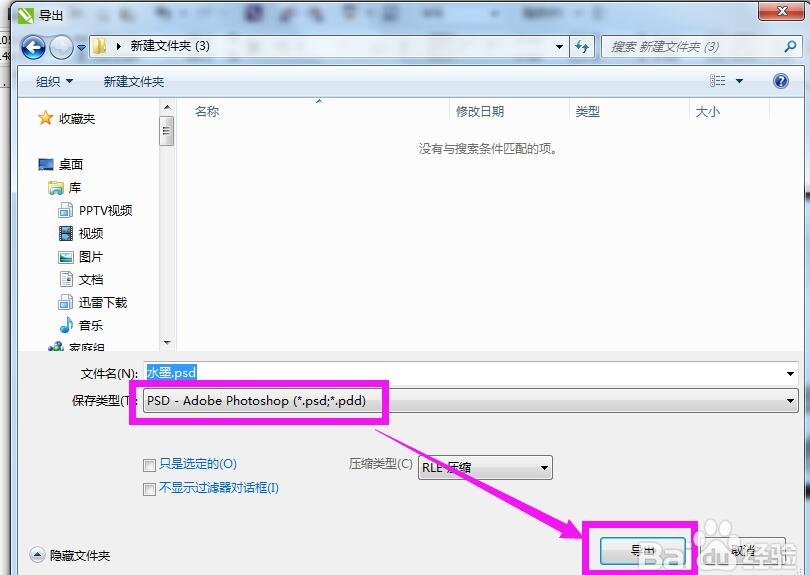The width and height of the screenshot is (810, 575).
Task: Close the 导出 dialog window
Action: (x=782, y=10)
